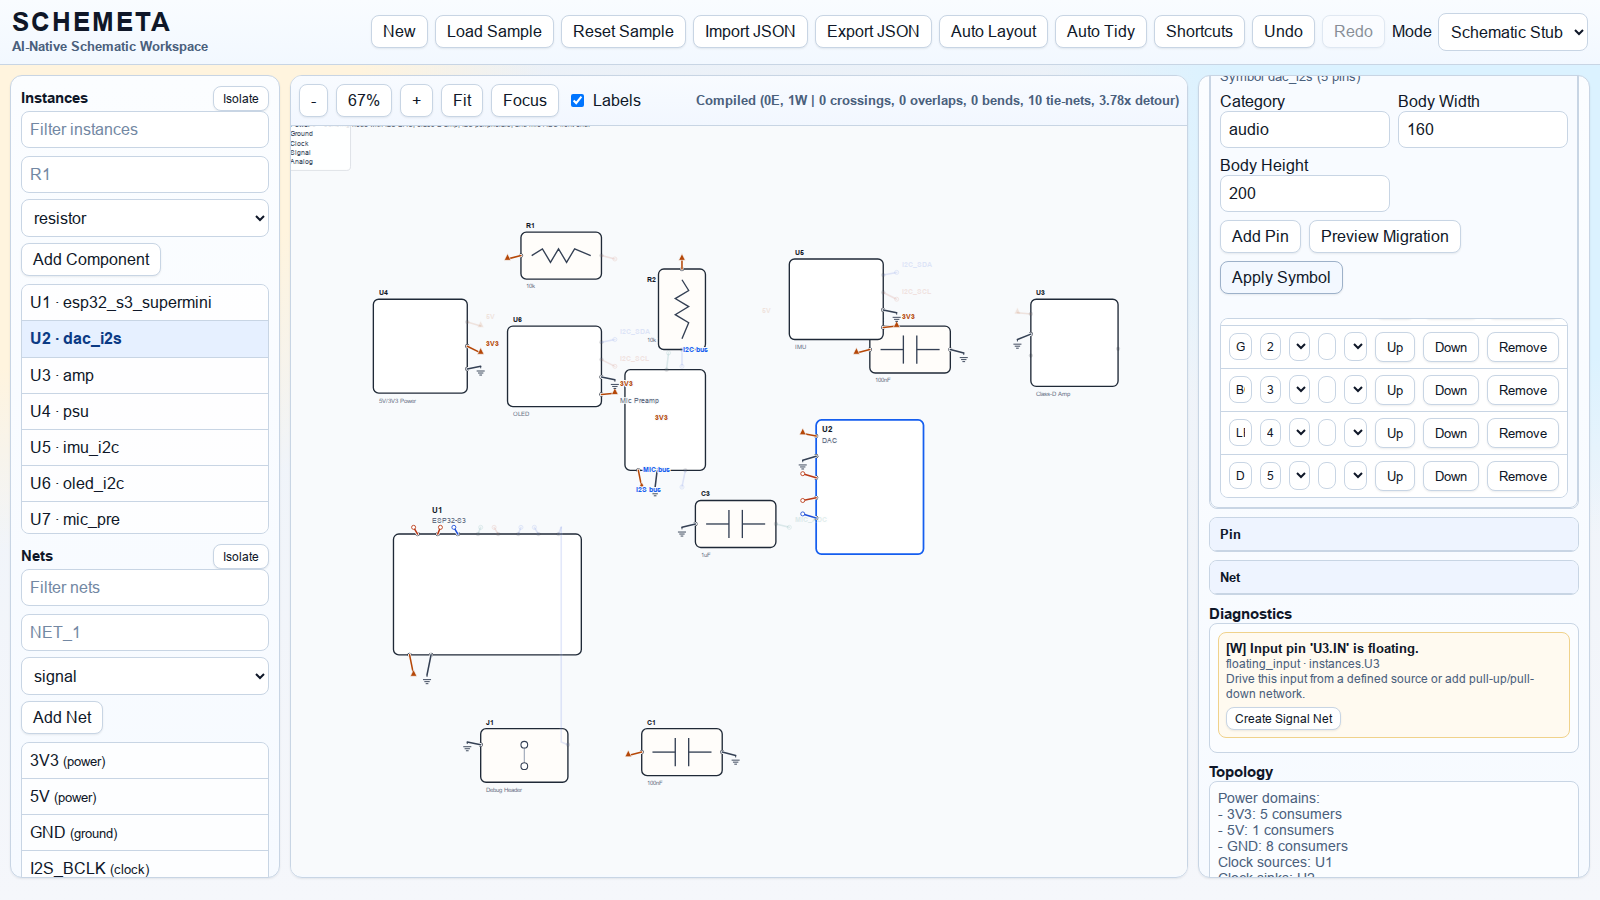This screenshot has width=1600, height=900.
Task: Open the component type dropdown showing resistor
Action: 145,218
